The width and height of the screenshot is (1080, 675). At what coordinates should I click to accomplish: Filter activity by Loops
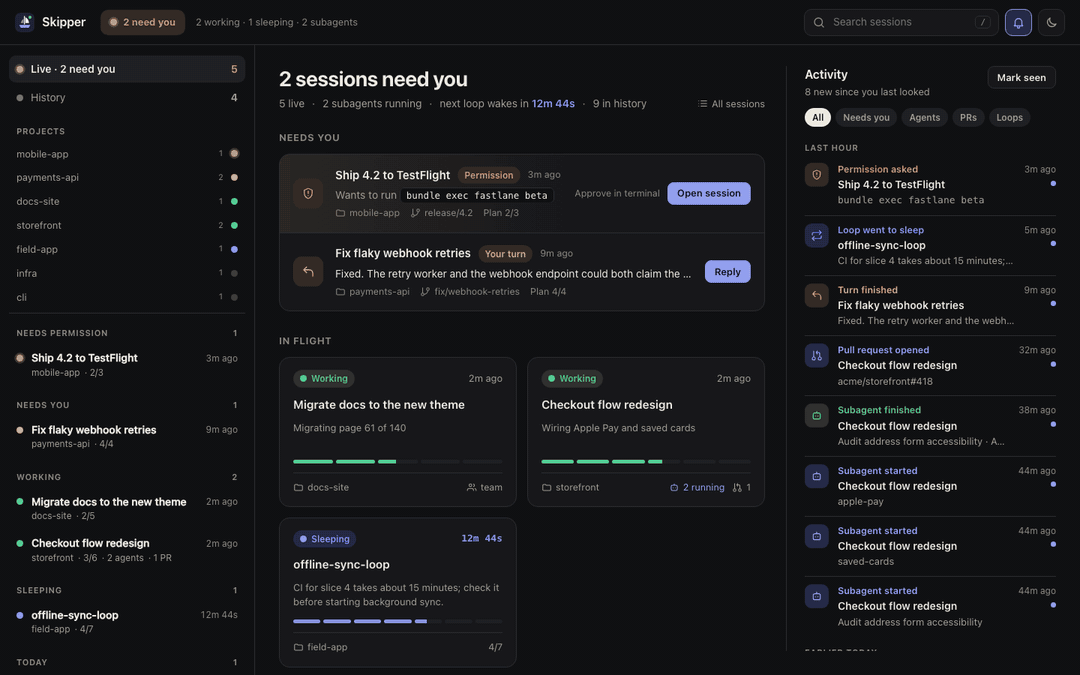pyautogui.click(x=1009, y=118)
